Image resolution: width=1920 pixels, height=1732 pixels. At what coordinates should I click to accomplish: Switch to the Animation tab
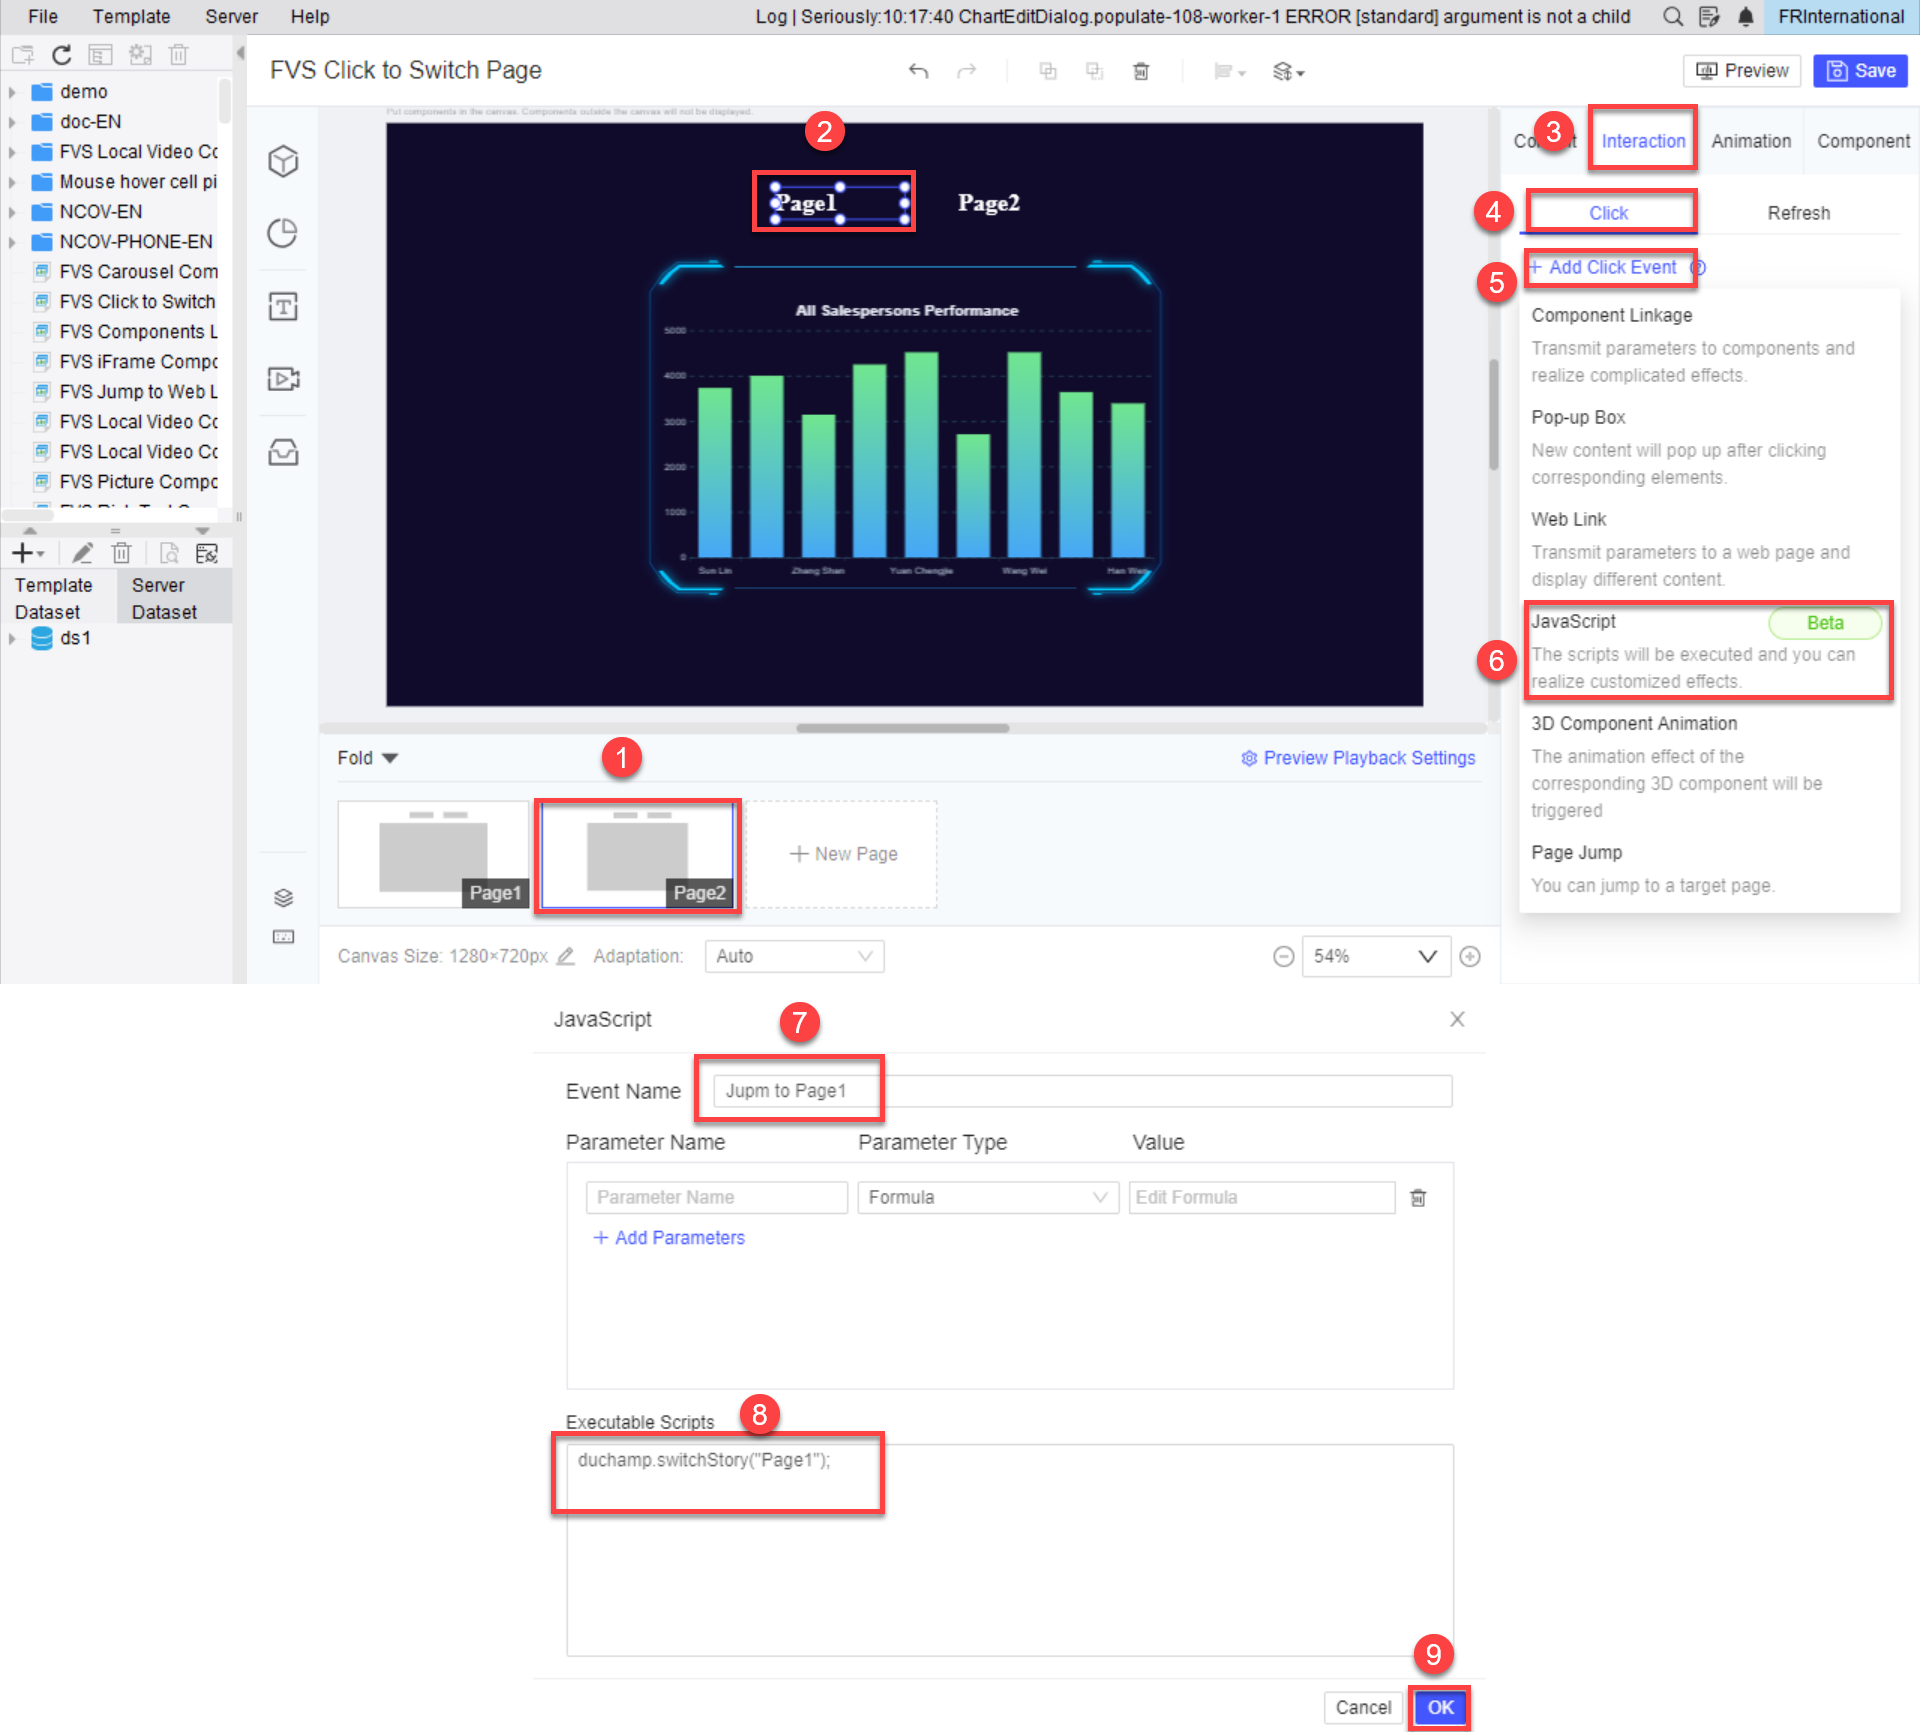pos(1750,140)
